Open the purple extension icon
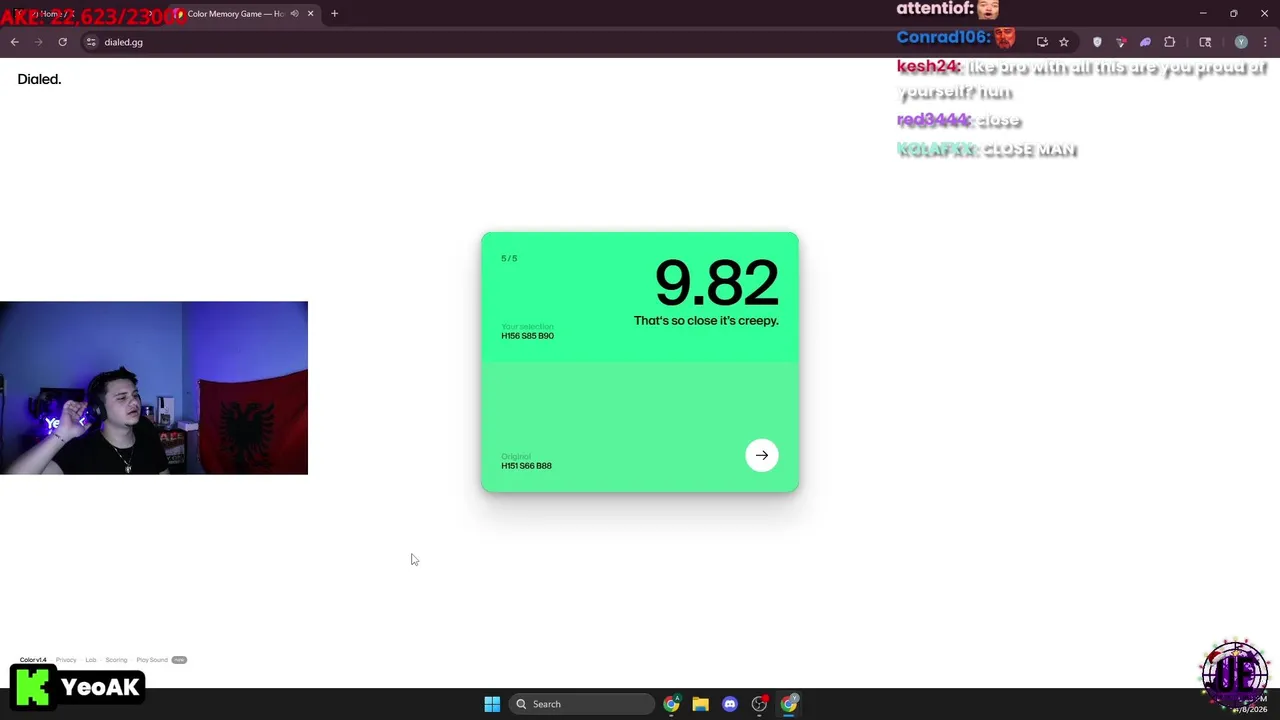Image resolution: width=1280 pixels, height=720 pixels. point(1145,42)
